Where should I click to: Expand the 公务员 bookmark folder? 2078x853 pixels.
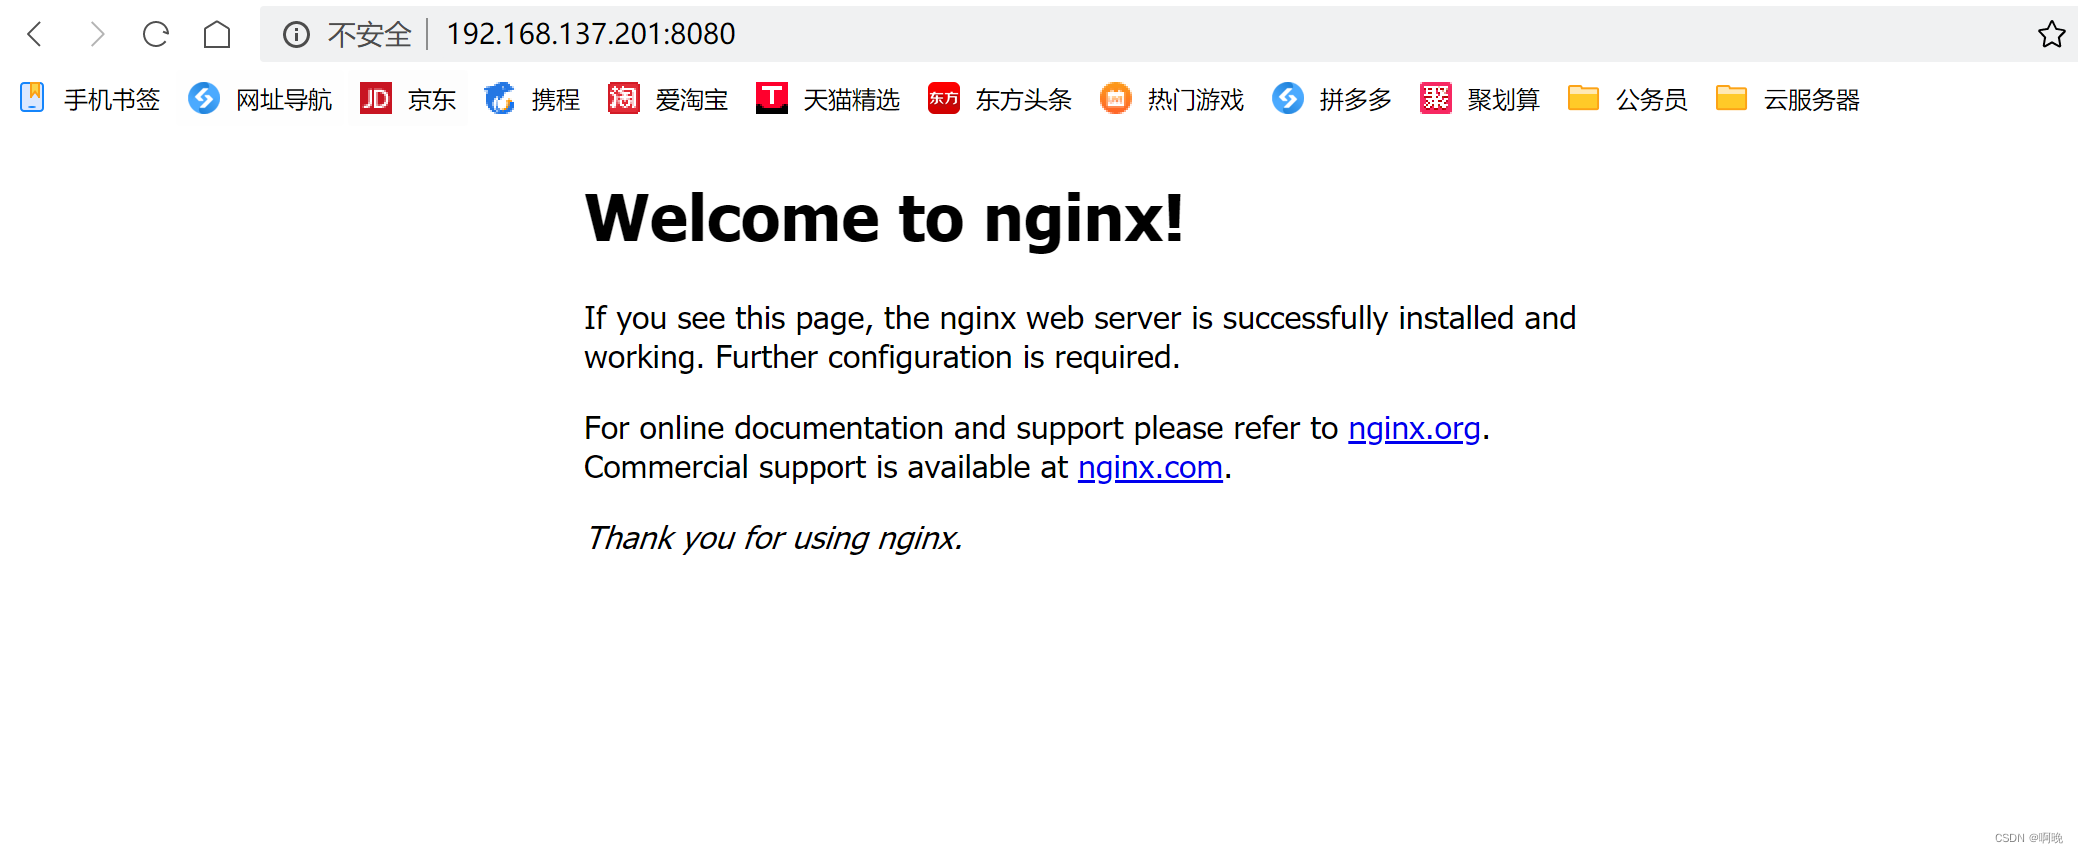[1628, 99]
